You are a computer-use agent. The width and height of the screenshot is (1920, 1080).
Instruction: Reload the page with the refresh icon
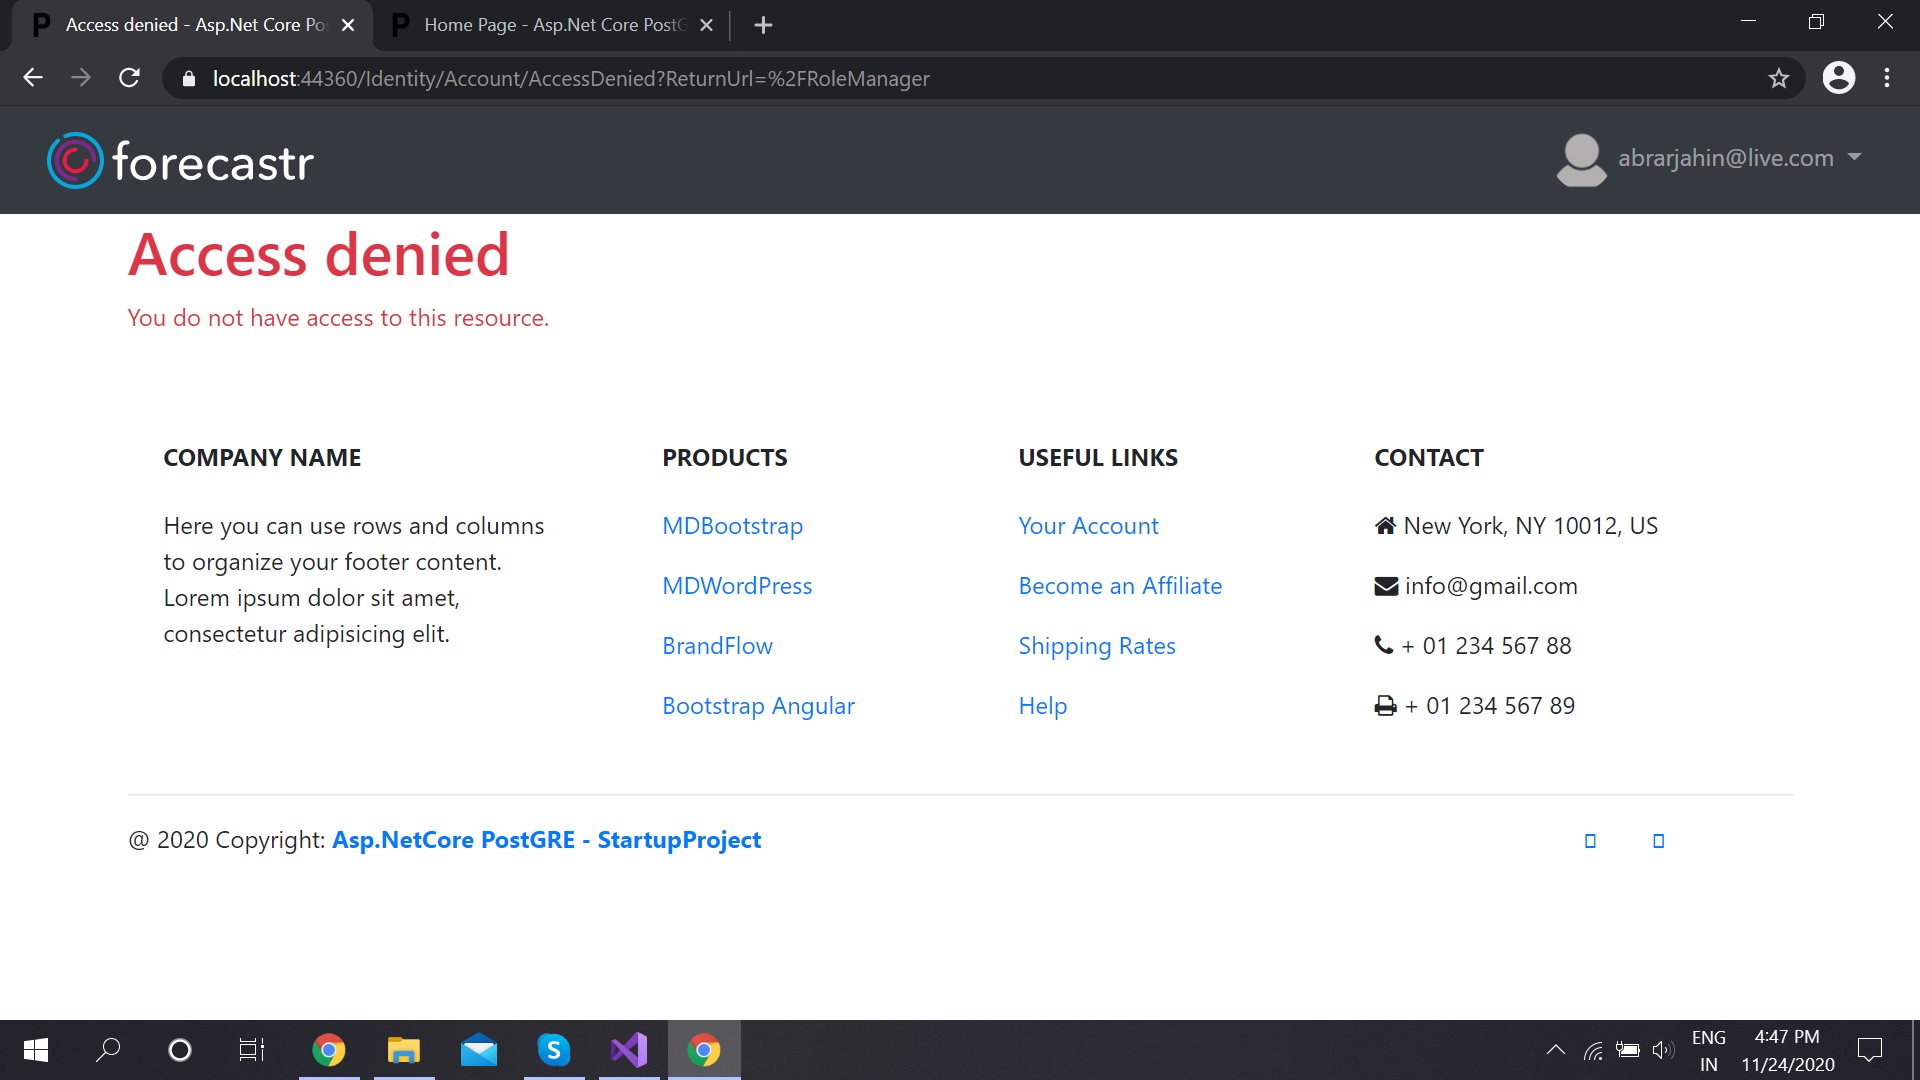coord(129,78)
